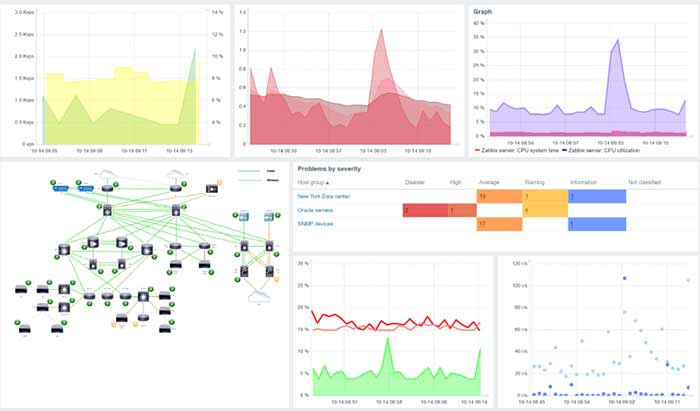Click the tall spike in the red area graph
This screenshot has height=411, width=700.
(x=381, y=31)
